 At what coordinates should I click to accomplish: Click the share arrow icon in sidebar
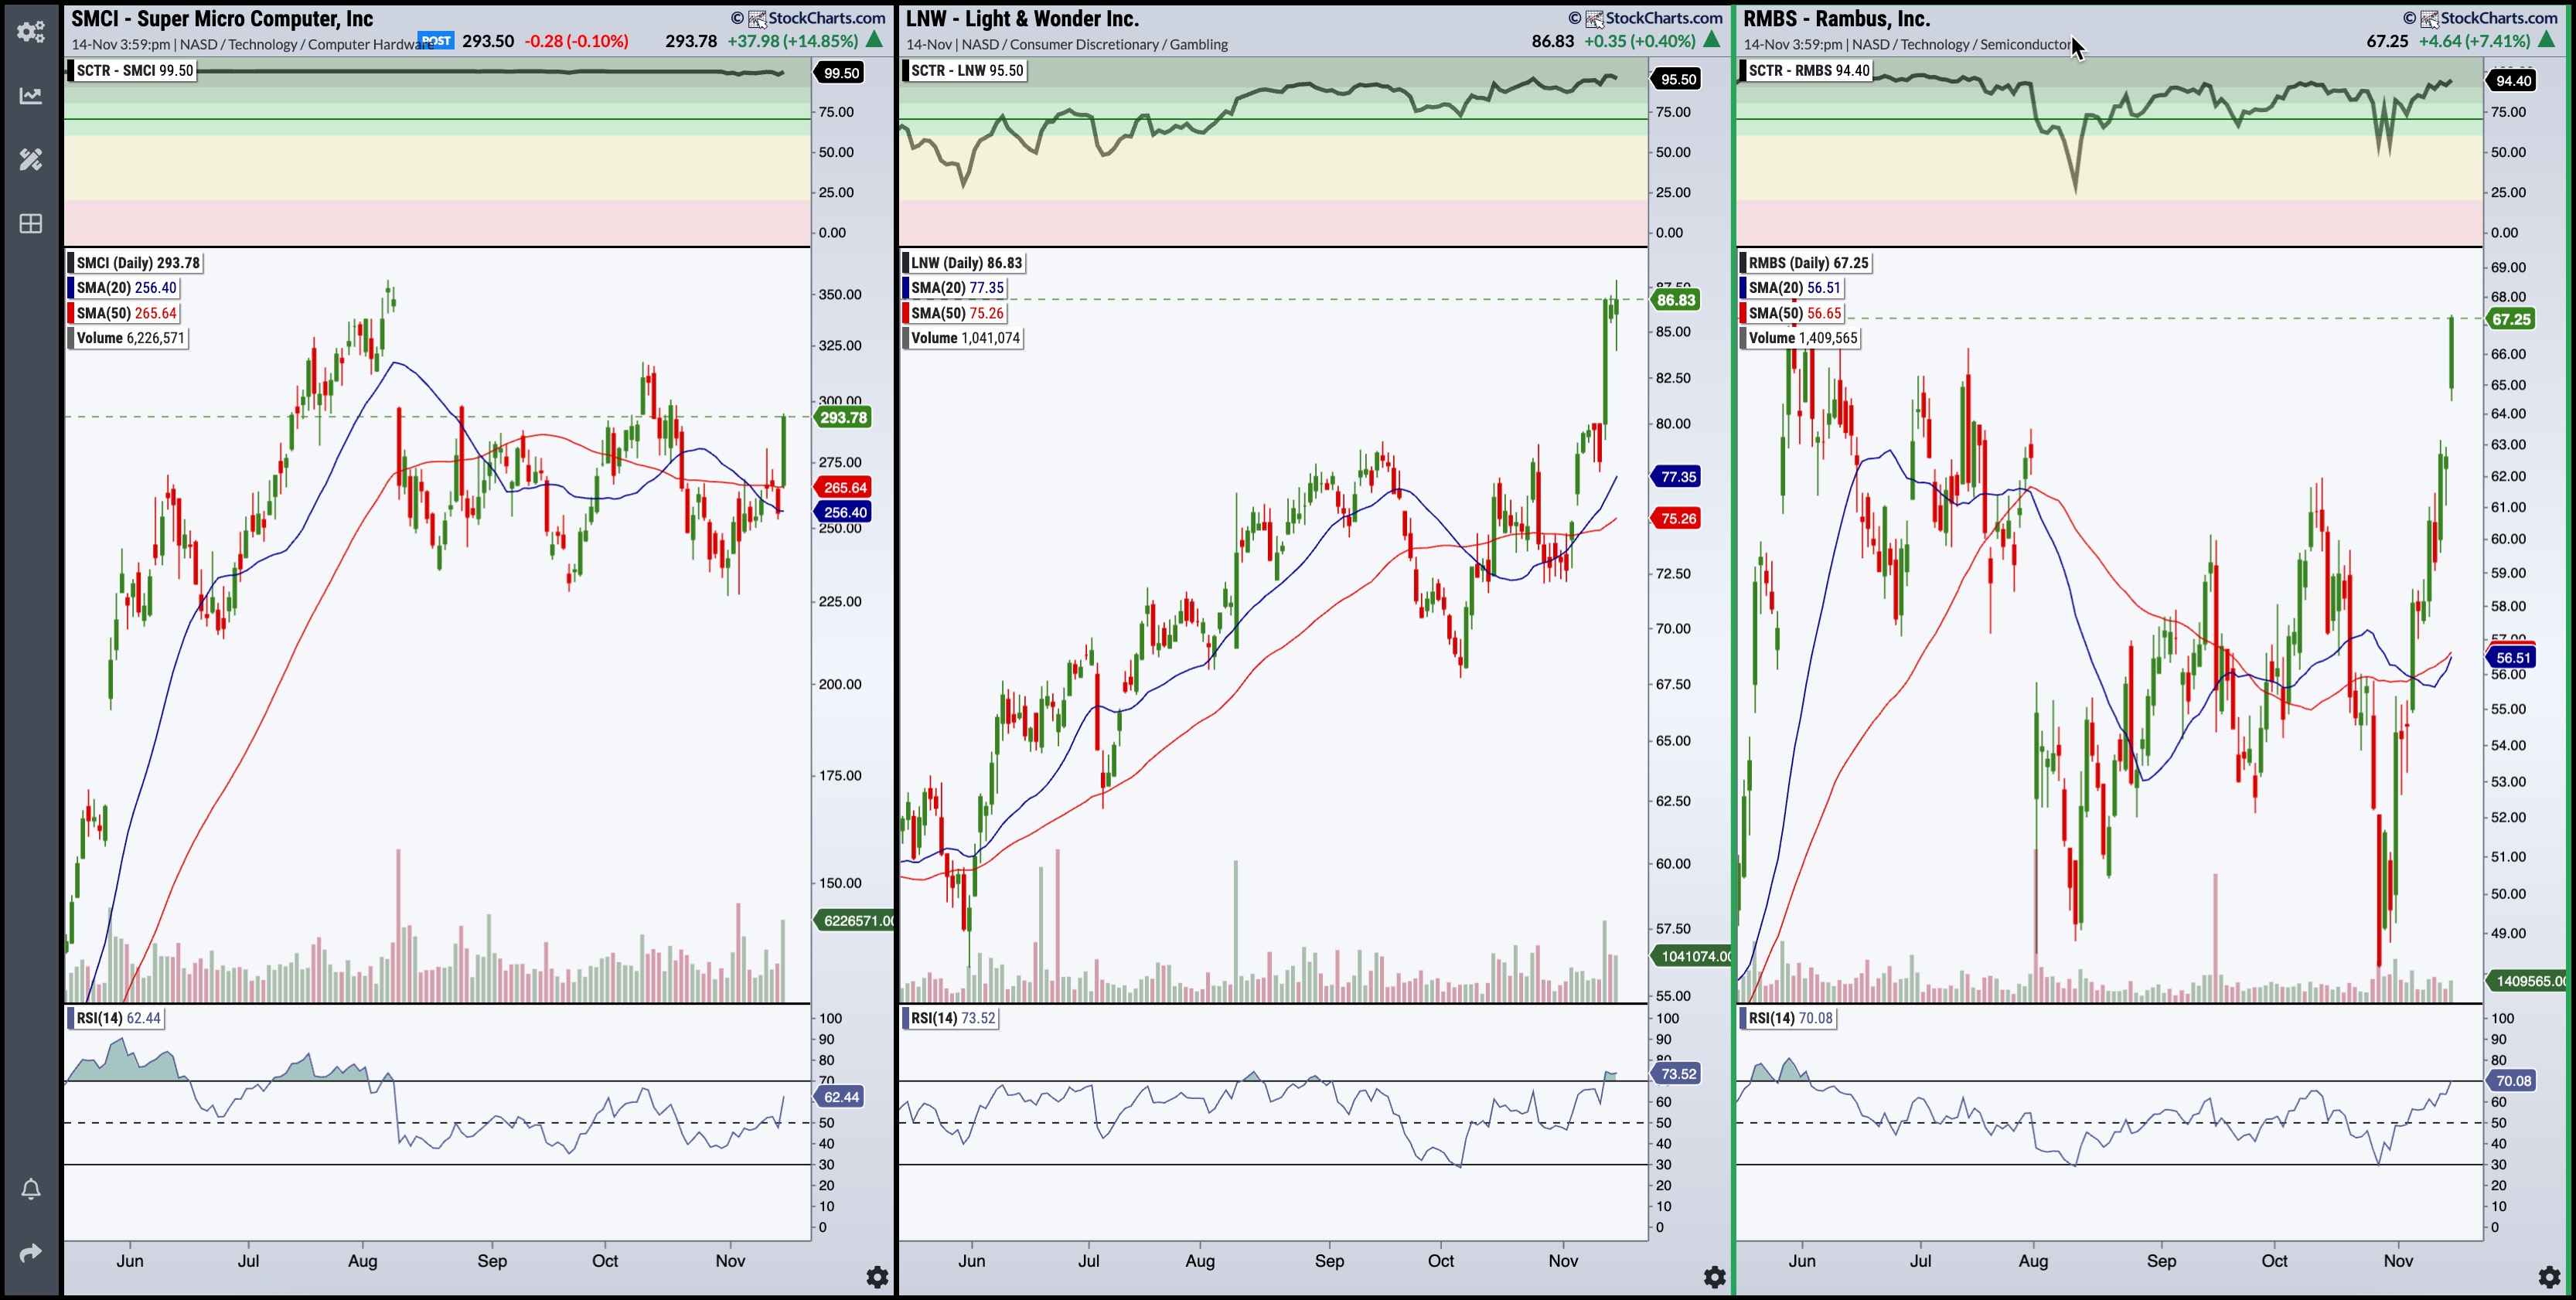click(x=30, y=1253)
